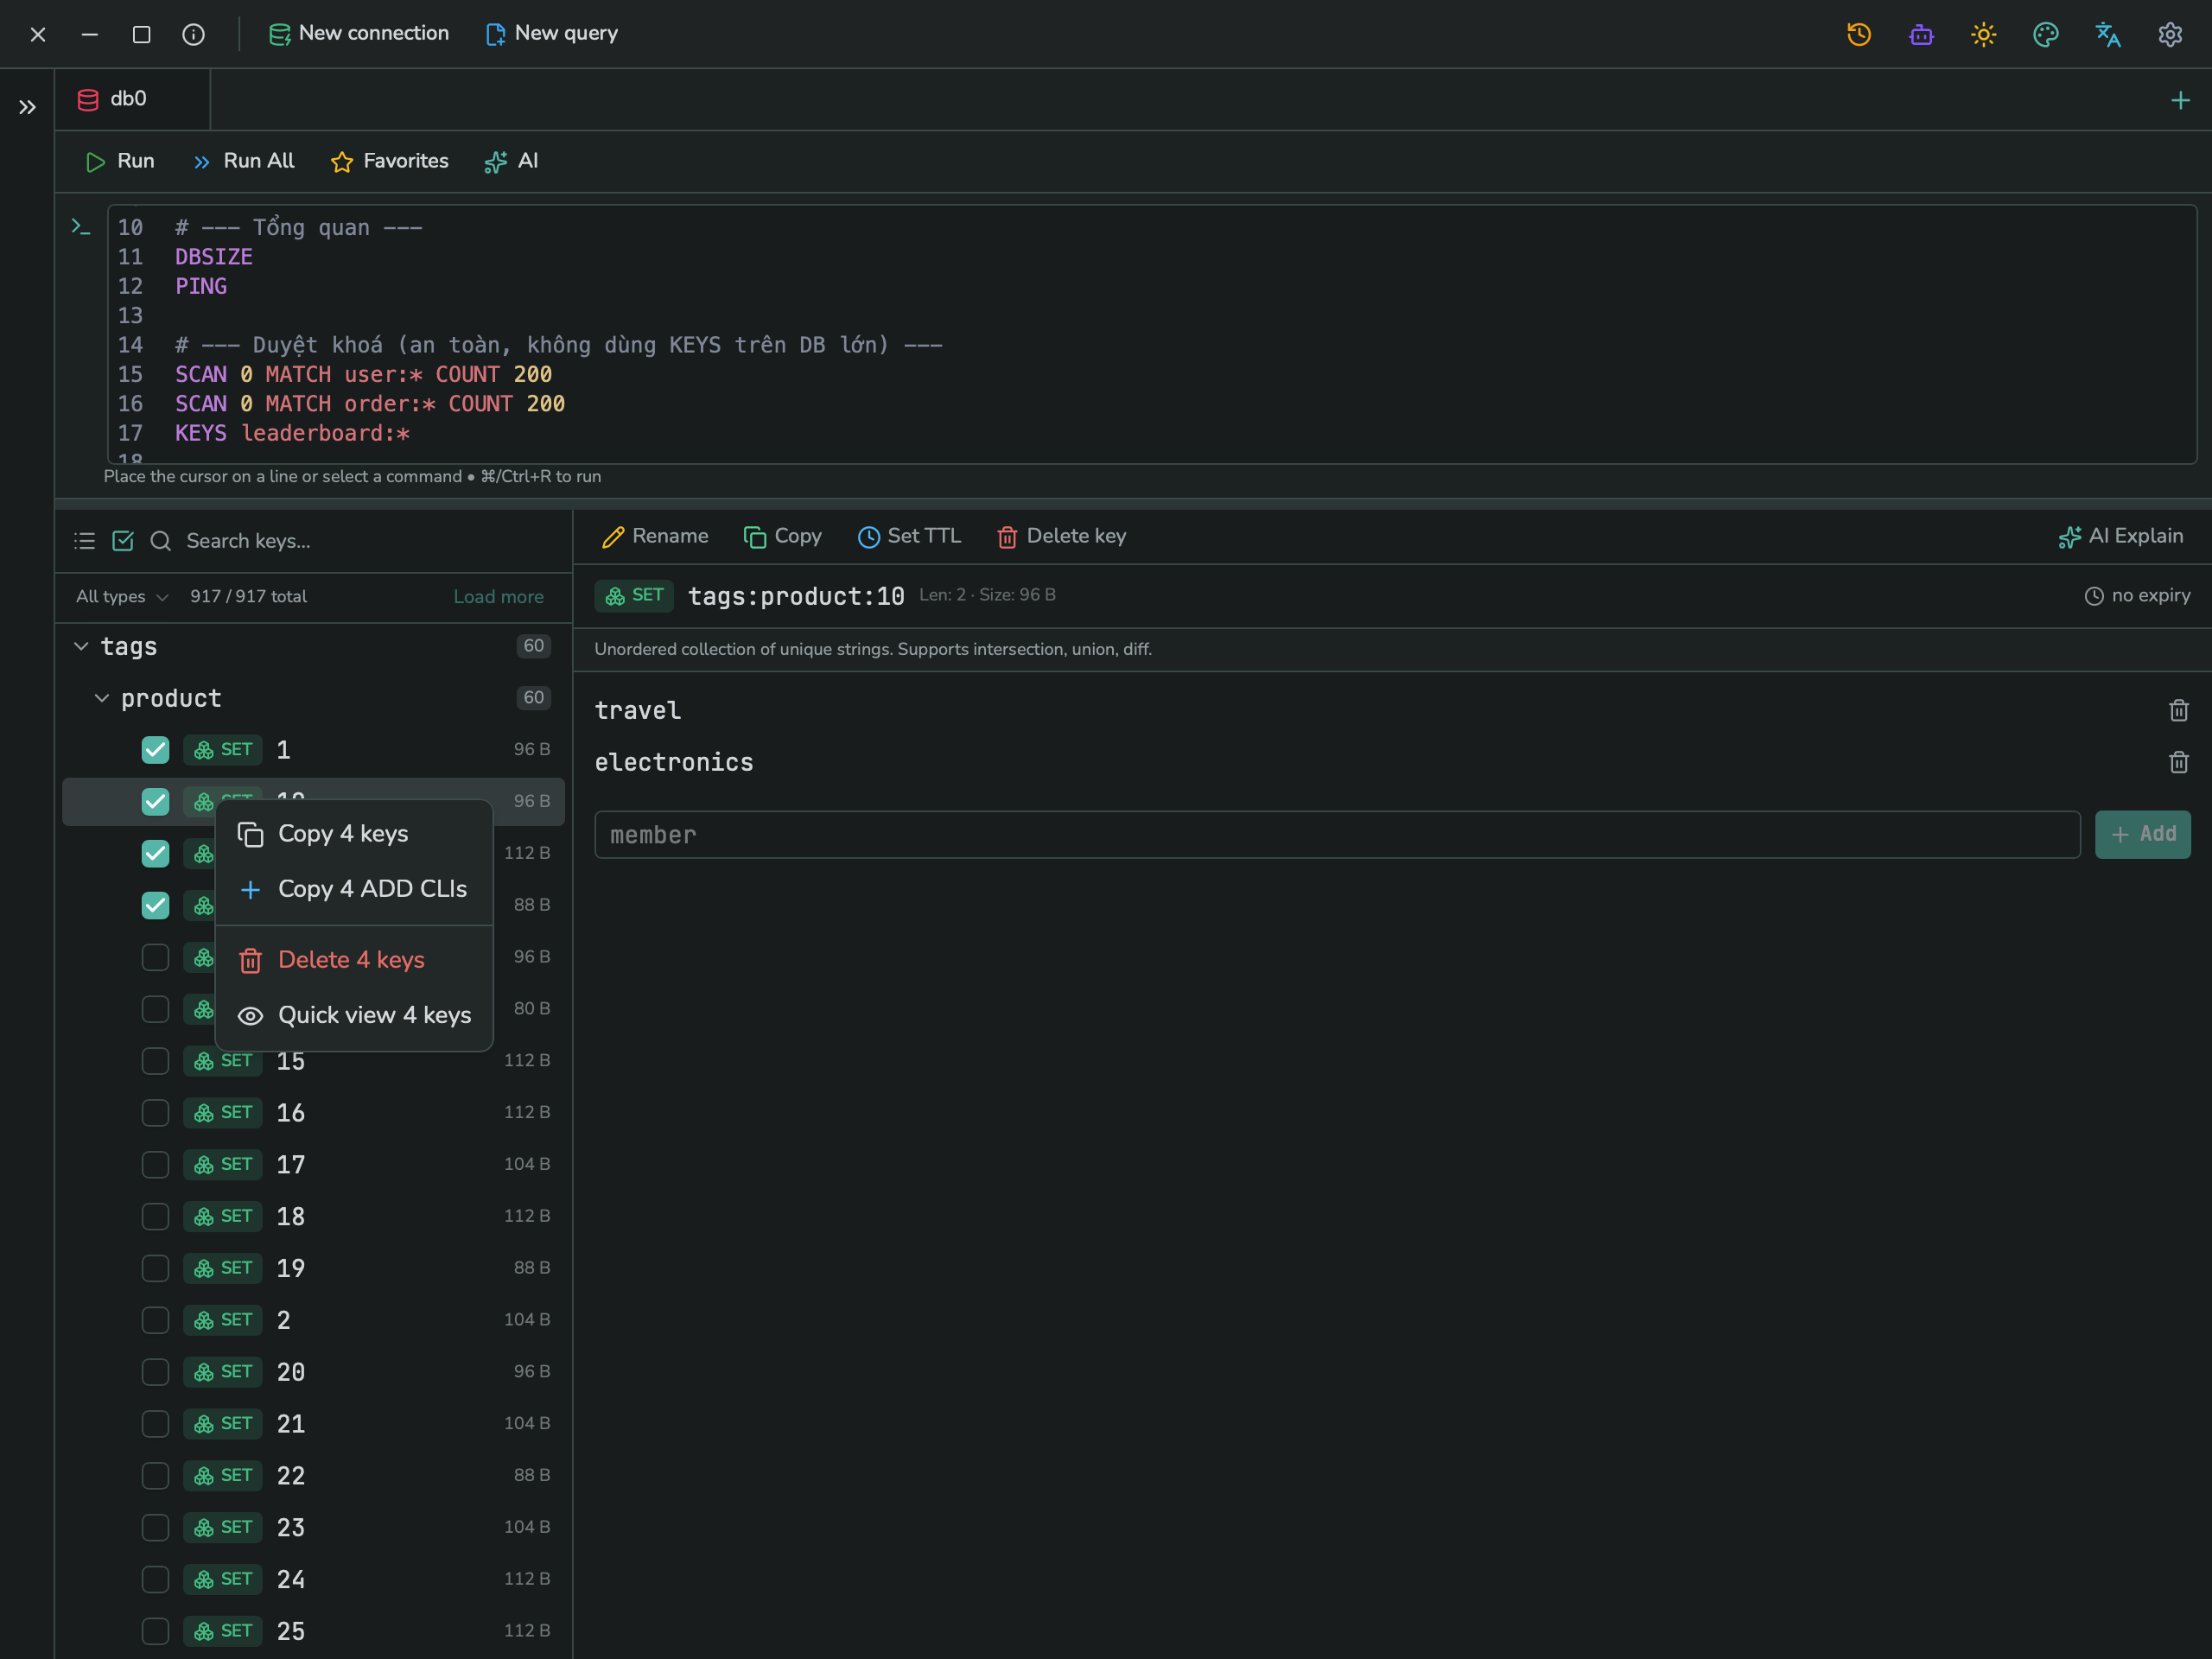This screenshot has height=1659, width=2212.
Task: Select key 24 in the tree
Action: (x=313, y=1579)
